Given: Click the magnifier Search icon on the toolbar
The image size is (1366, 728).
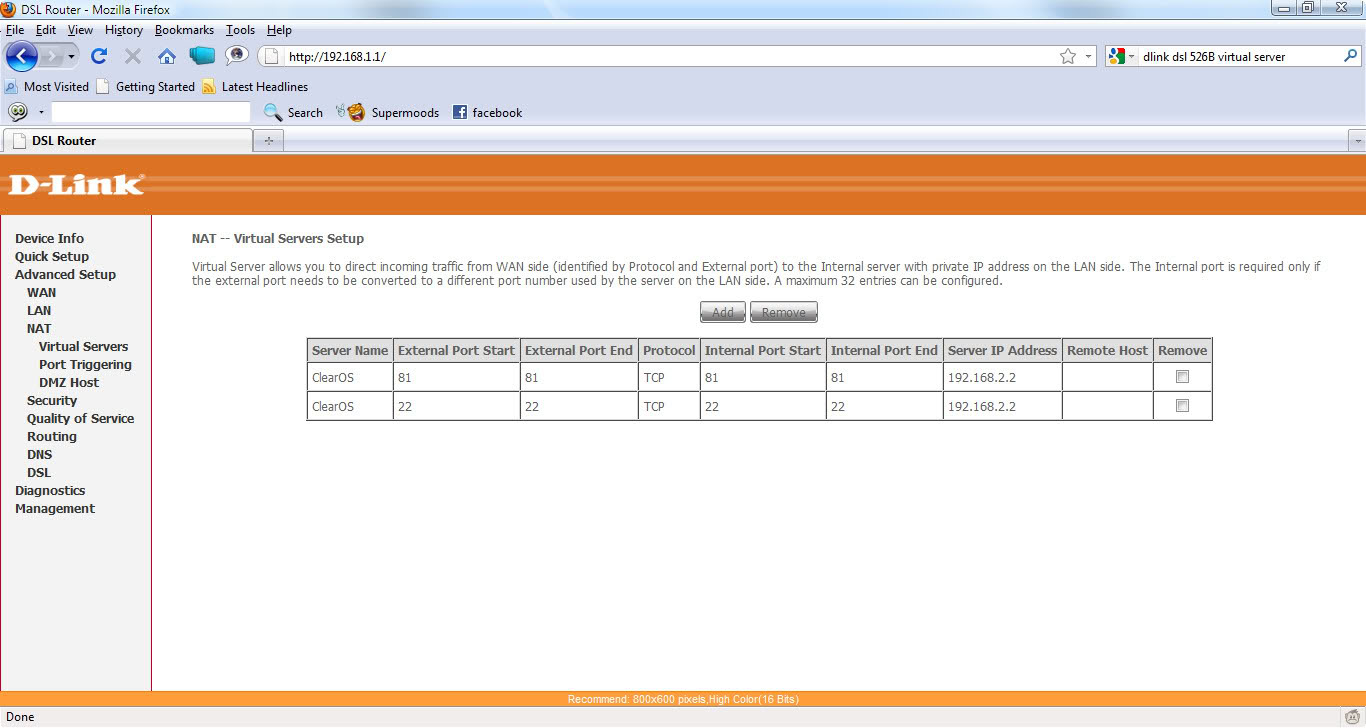Looking at the screenshot, I should pyautogui.click(x=273, y=112).
